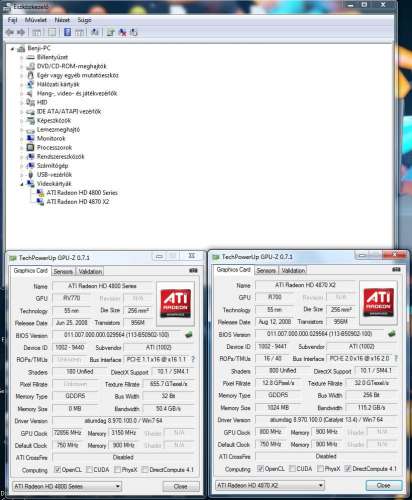Switch to Validation tab in HD 4800 Series GPU-Z
The image size is (412, 500).
coord(90,271)
